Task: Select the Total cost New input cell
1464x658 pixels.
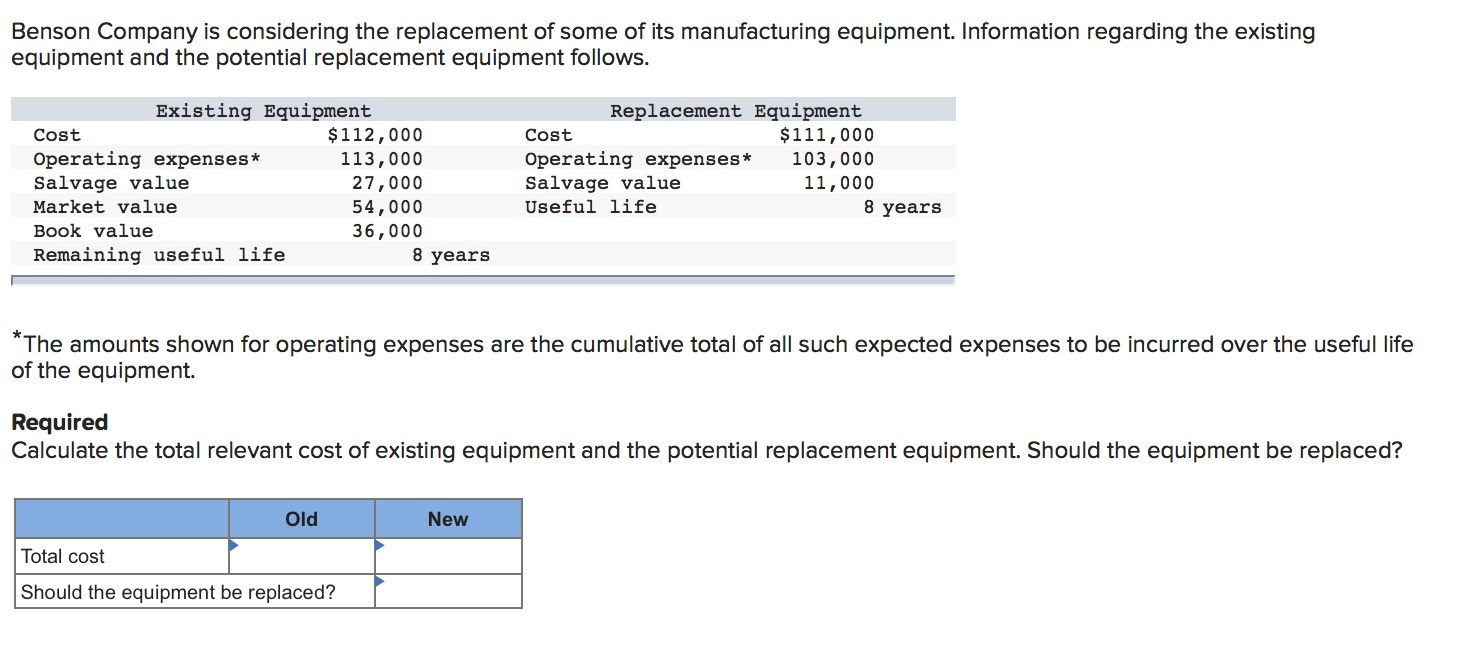Action: pos(448,556)
